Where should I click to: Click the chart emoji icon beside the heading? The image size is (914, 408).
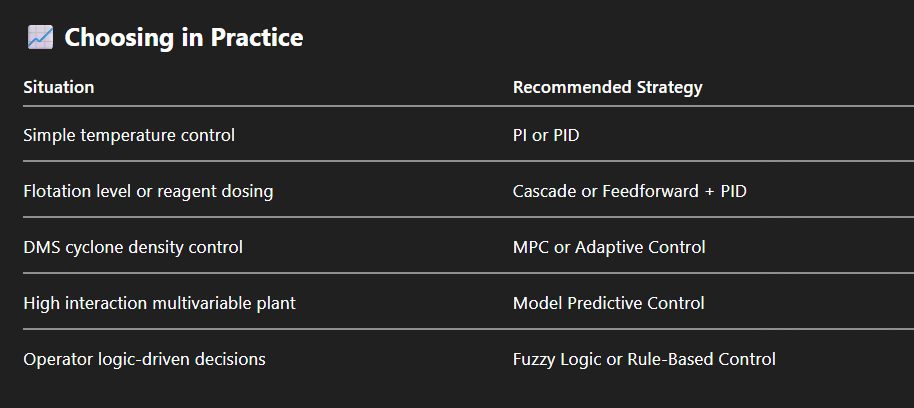point(40,38)
